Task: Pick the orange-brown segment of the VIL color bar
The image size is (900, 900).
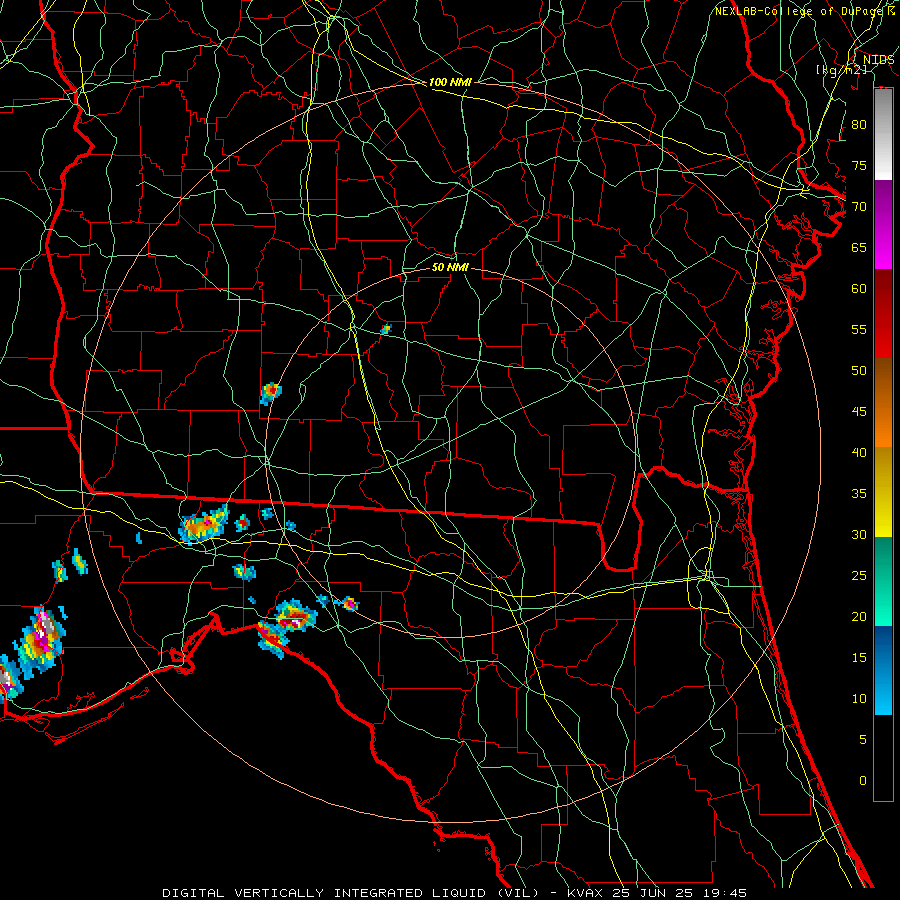Action: tap(883, 403)
